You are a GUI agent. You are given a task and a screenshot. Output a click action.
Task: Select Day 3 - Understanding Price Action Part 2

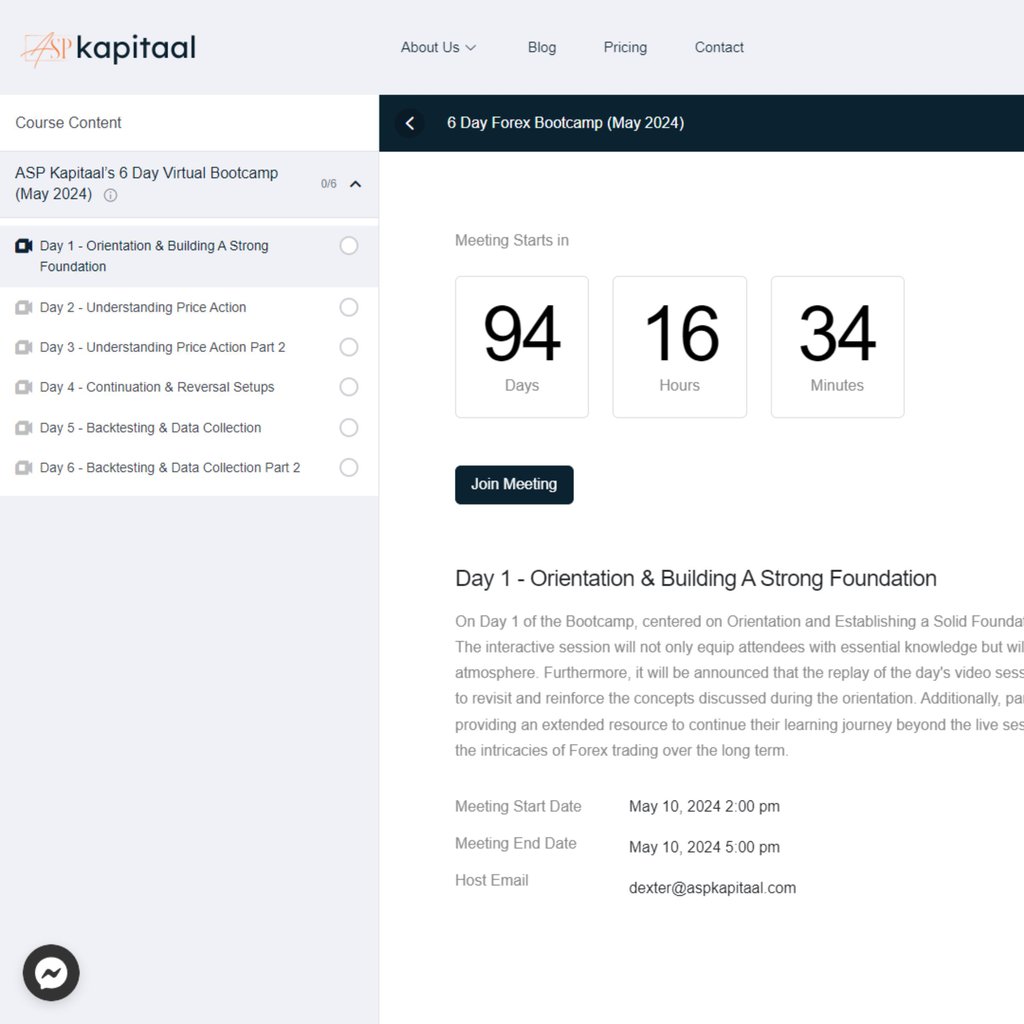point(163,347)
